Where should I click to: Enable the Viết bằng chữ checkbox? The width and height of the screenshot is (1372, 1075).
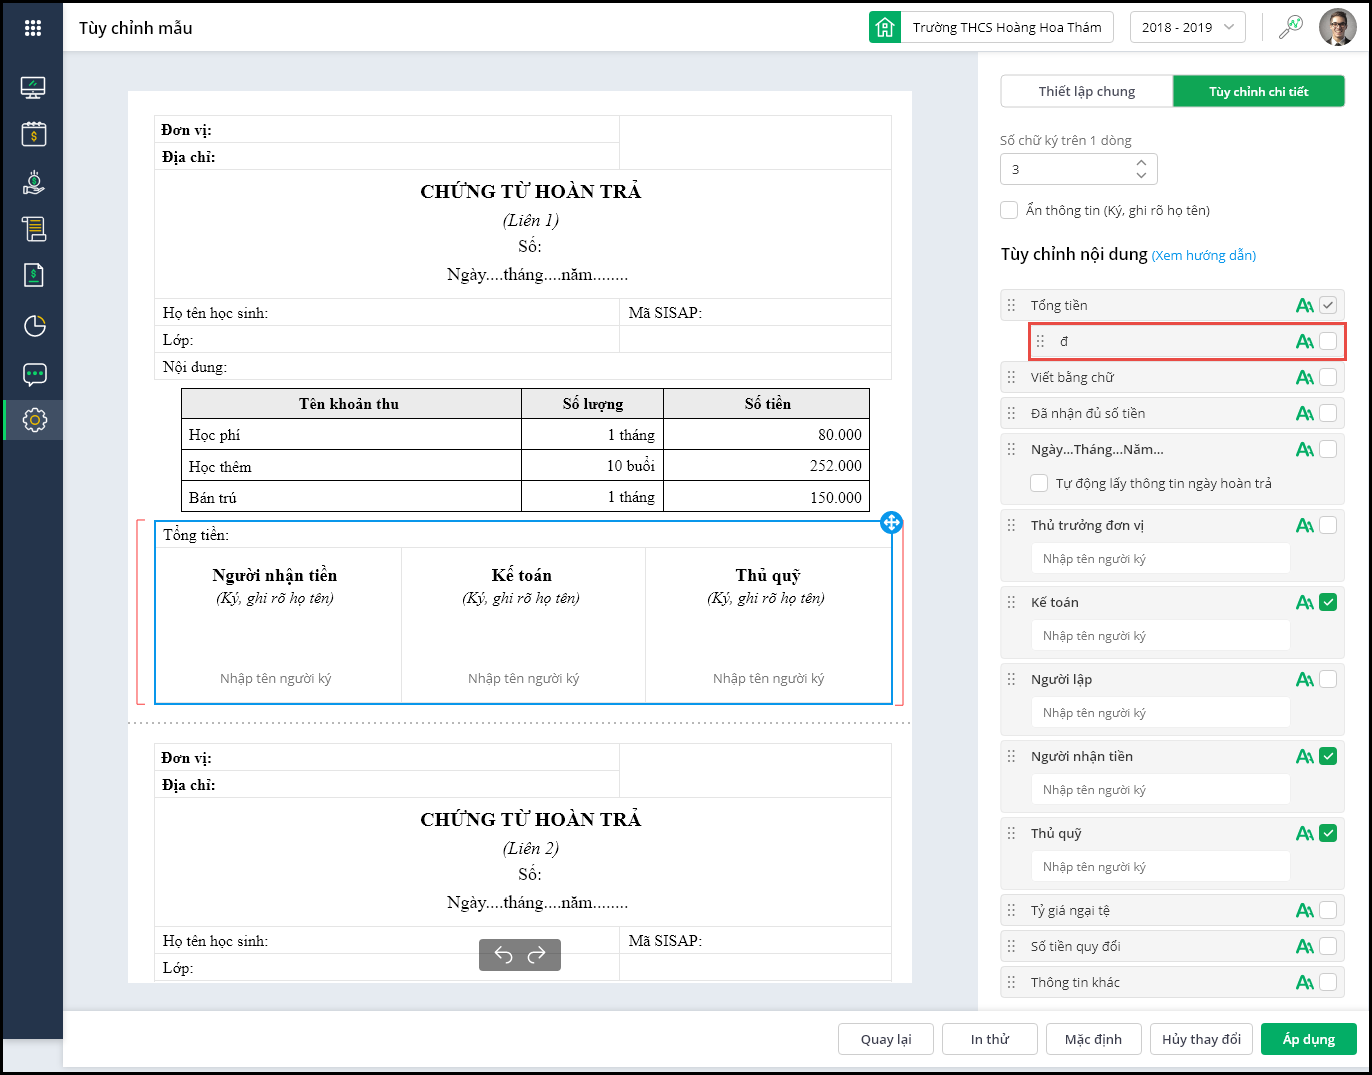pyautogui.click(x=1328, y=377)
